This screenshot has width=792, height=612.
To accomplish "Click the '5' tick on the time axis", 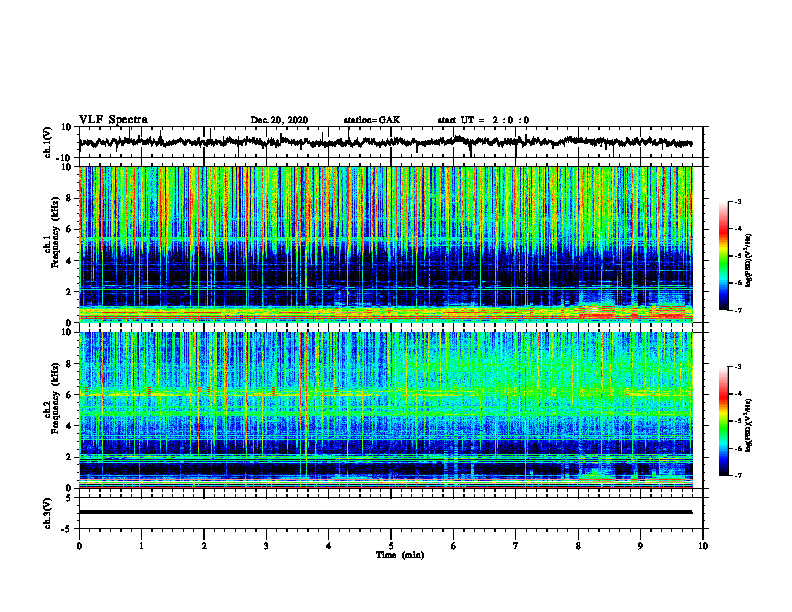I will pos(391,546).
